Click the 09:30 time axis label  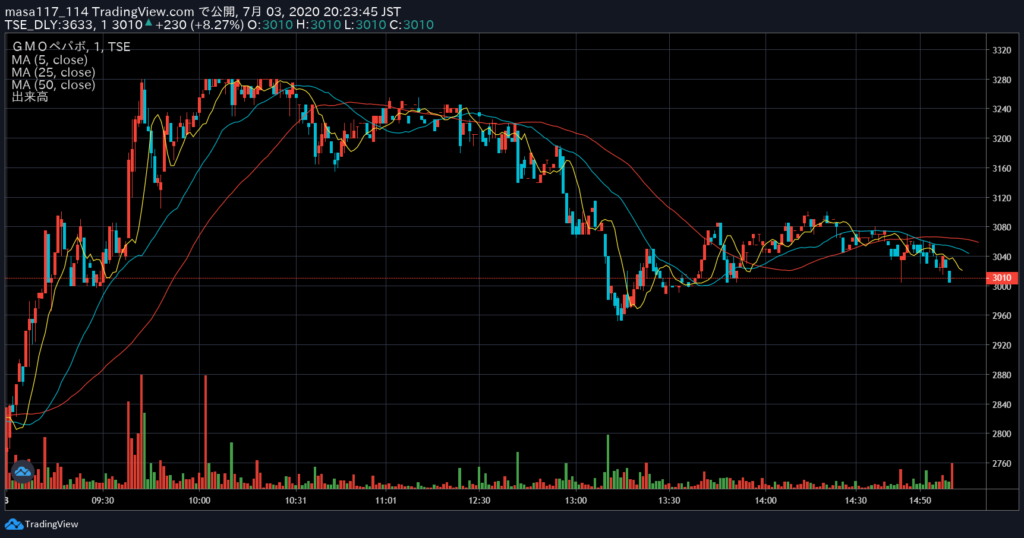103,501
